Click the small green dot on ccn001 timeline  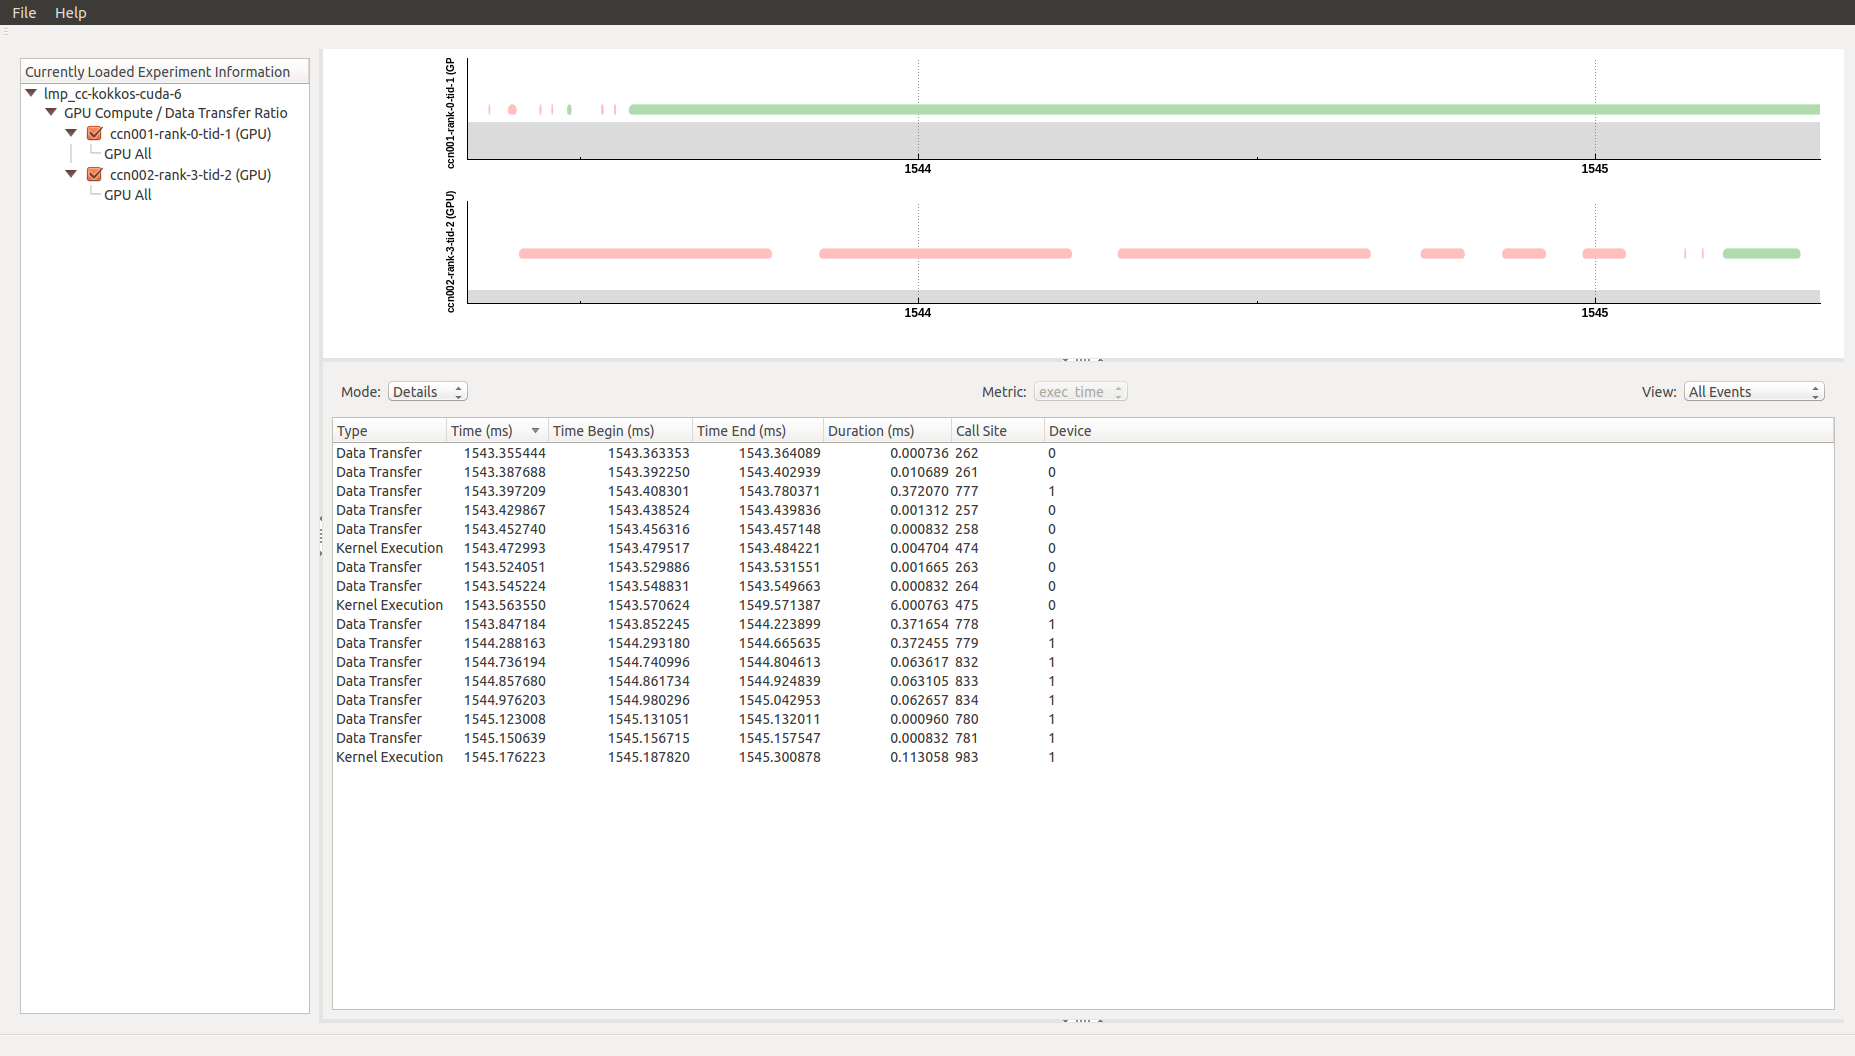[569, 109]
